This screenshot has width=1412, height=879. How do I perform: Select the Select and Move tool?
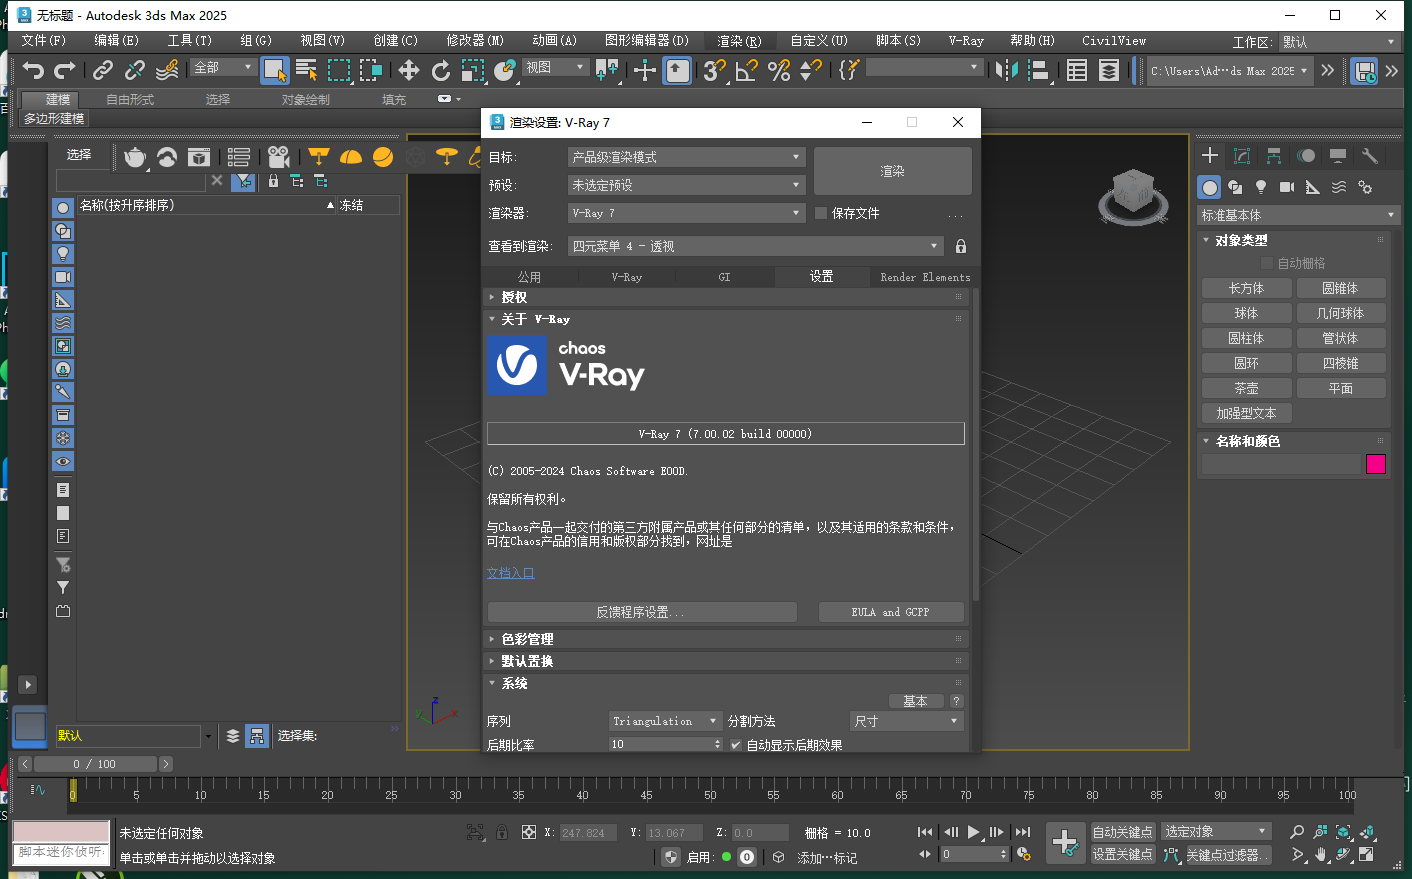pos(407,70)
